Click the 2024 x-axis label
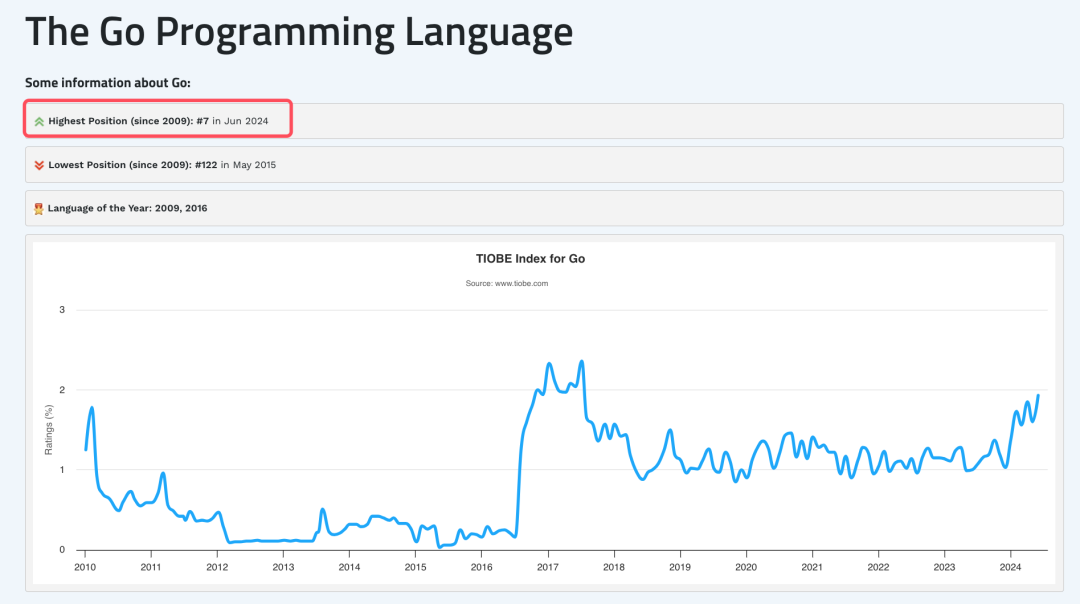The width and height of the screenshot is (1080, 604). click(x=1010, y=567)
